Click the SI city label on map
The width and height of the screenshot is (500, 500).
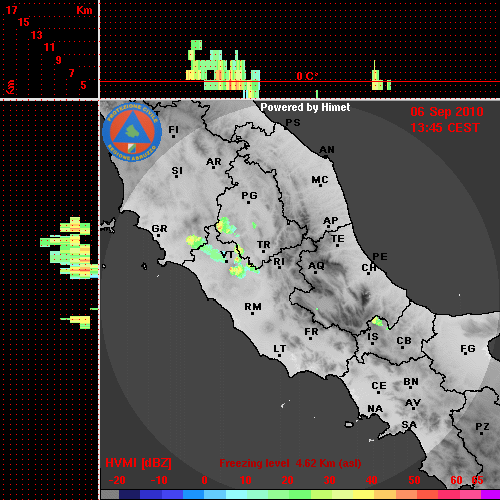point(177,171)
